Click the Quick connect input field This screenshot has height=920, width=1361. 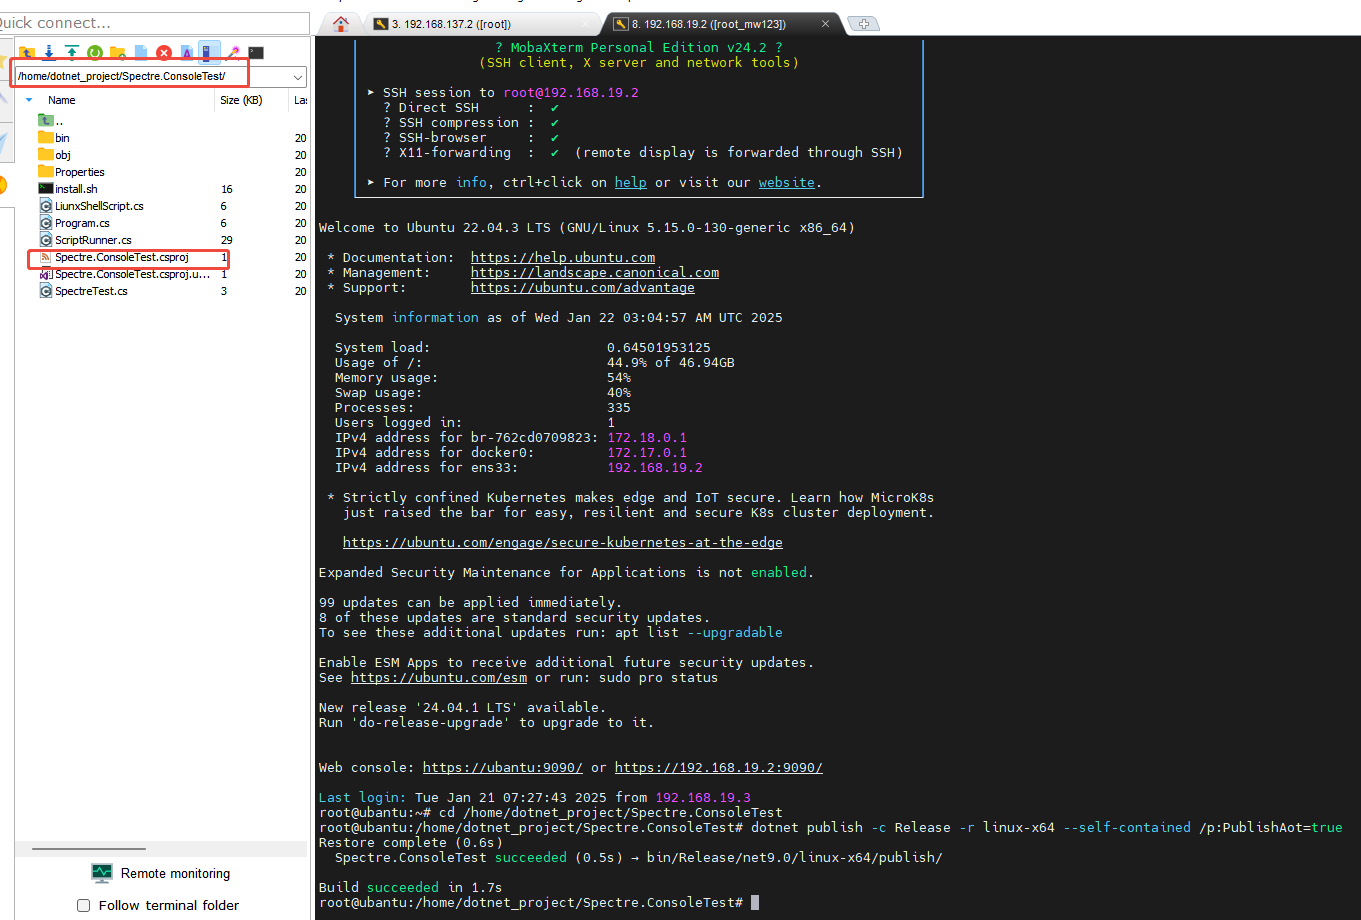(x=155, y=23)
